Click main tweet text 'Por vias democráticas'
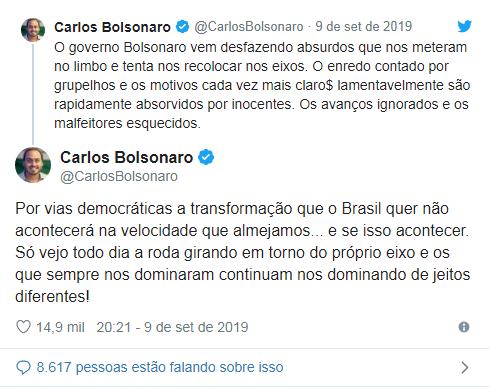This screenshot has height=387, width=489. tap(94, 209)
